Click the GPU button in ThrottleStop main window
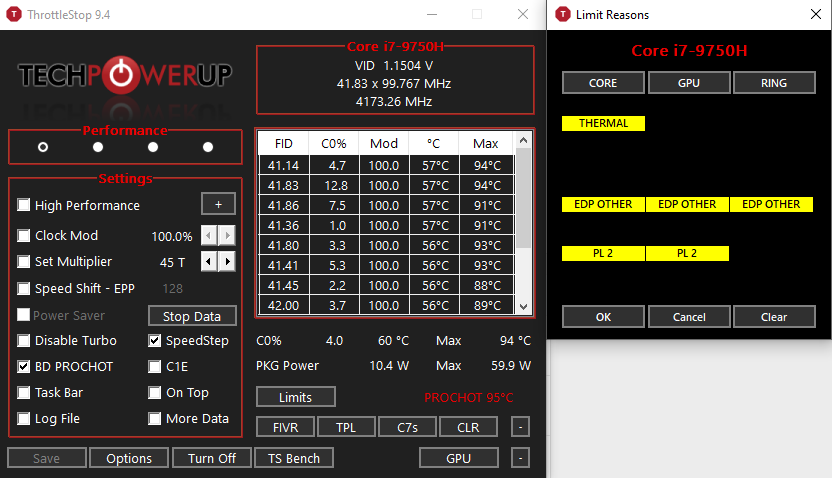The height and width of the screenshot is (478, 832). (458, 458)
